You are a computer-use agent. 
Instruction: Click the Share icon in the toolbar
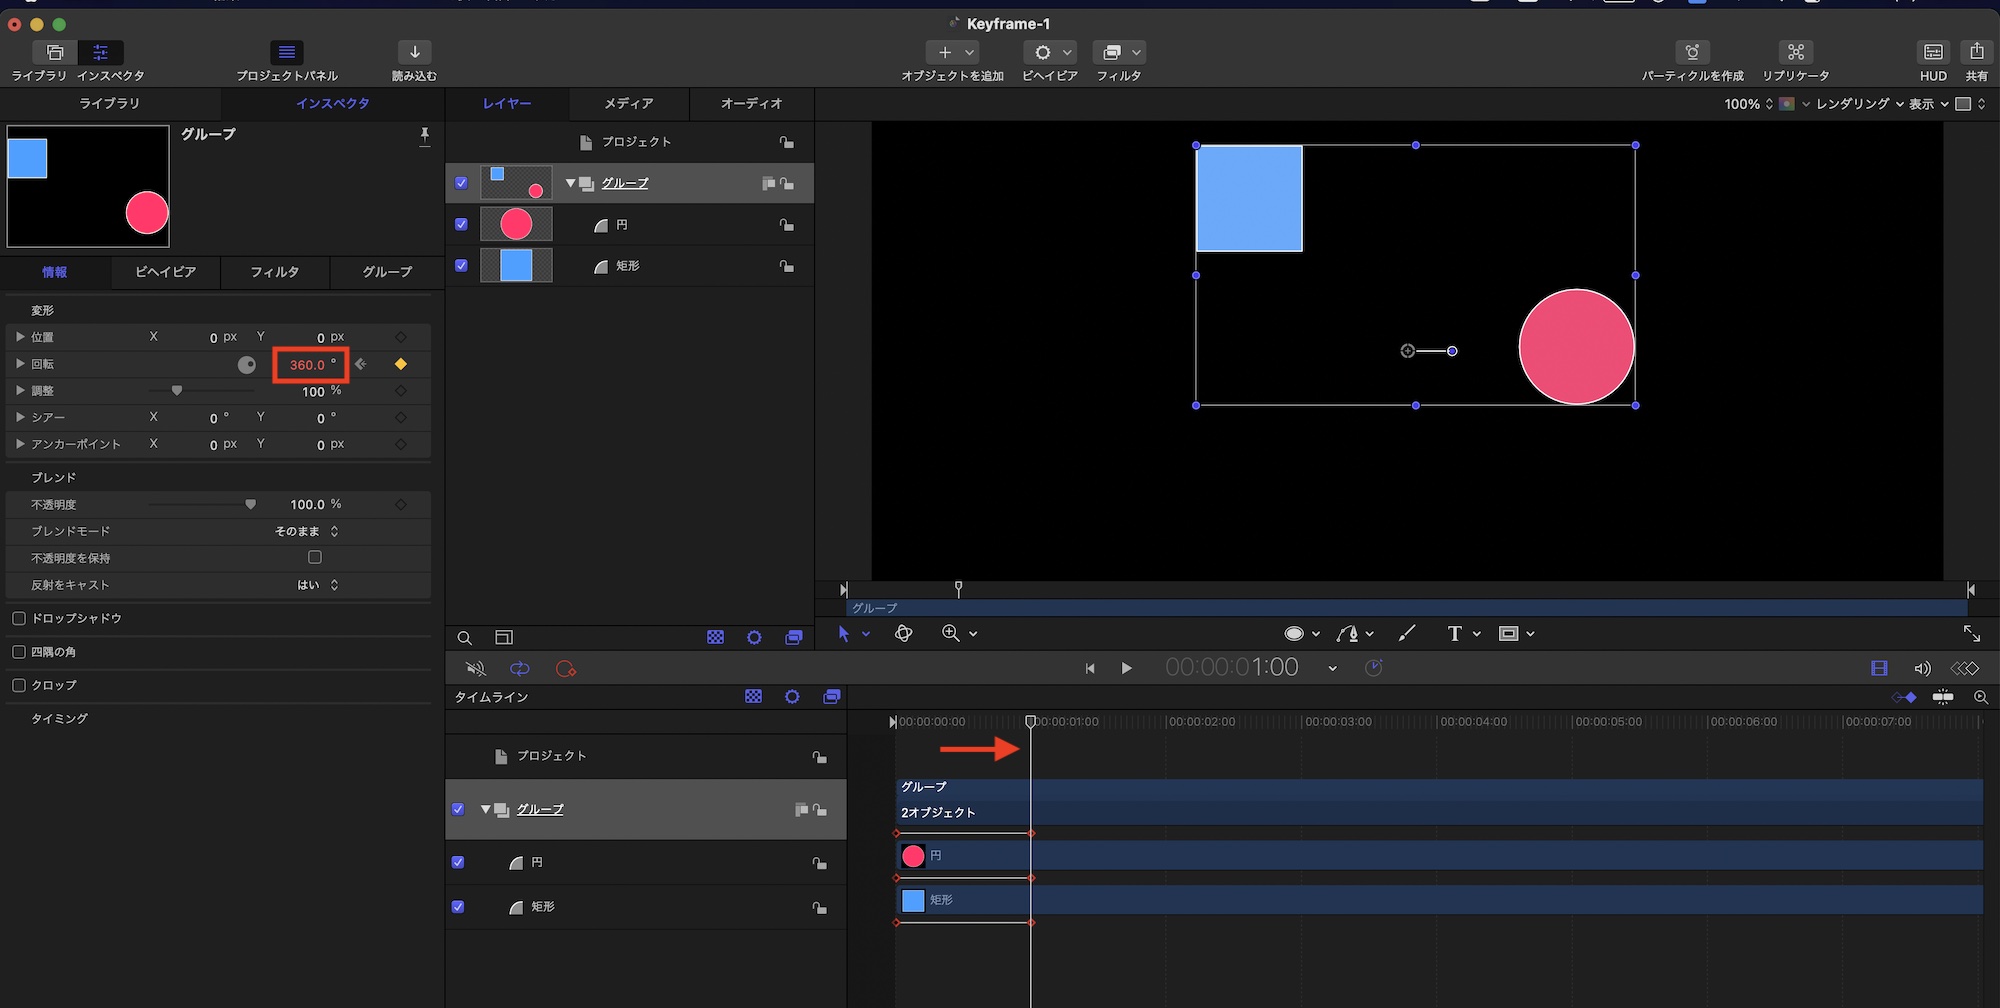point(1976,53)
